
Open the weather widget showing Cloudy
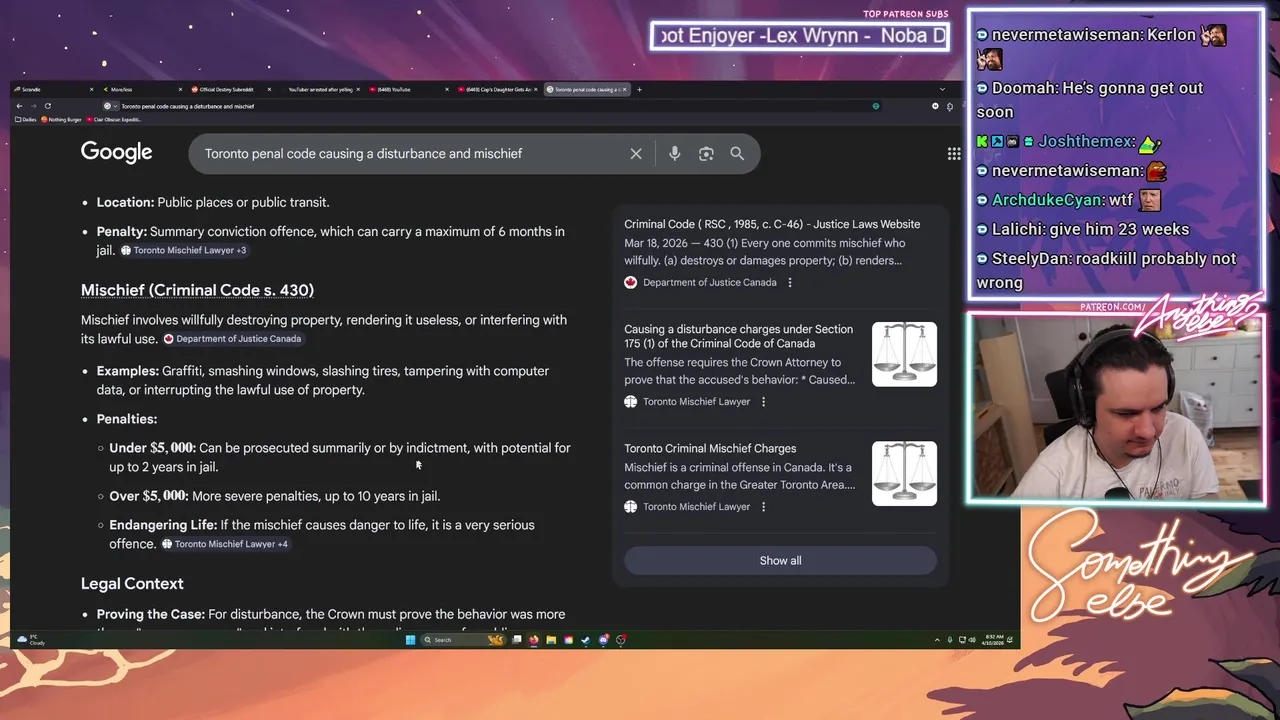tap(31, 640)
